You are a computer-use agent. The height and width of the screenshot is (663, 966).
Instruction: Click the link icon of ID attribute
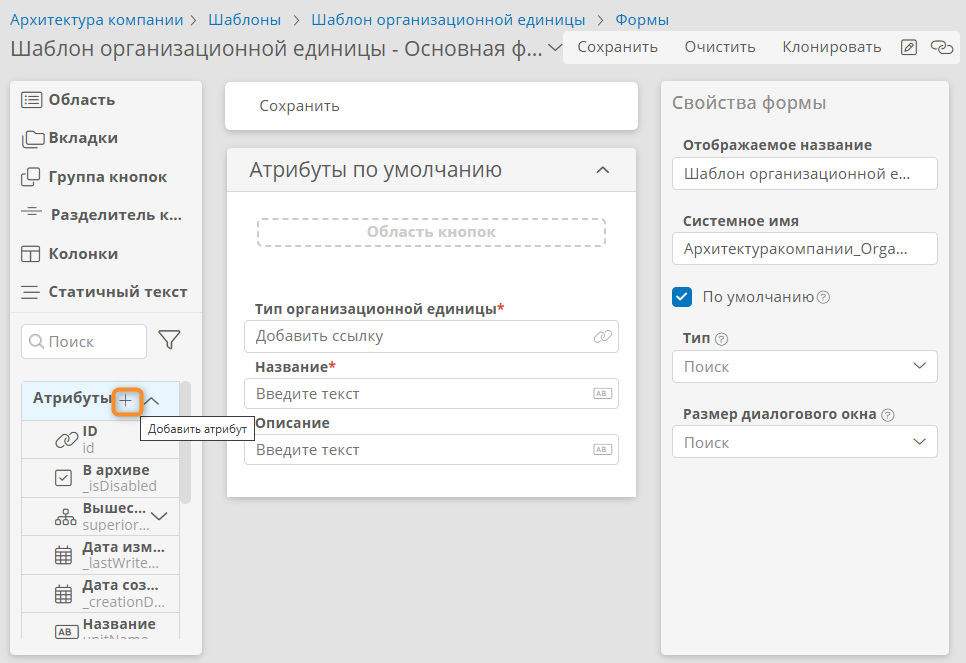click(66, 440)
